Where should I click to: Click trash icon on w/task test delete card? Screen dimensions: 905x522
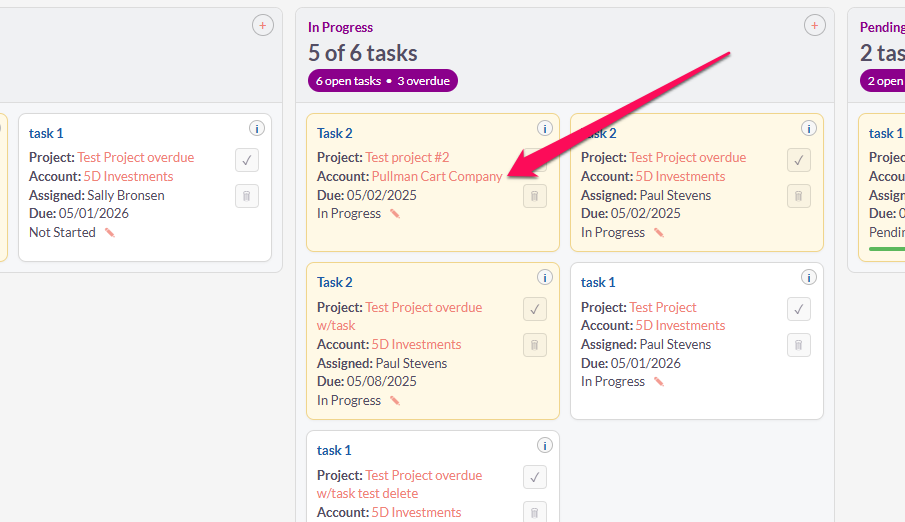pos(535,512)
